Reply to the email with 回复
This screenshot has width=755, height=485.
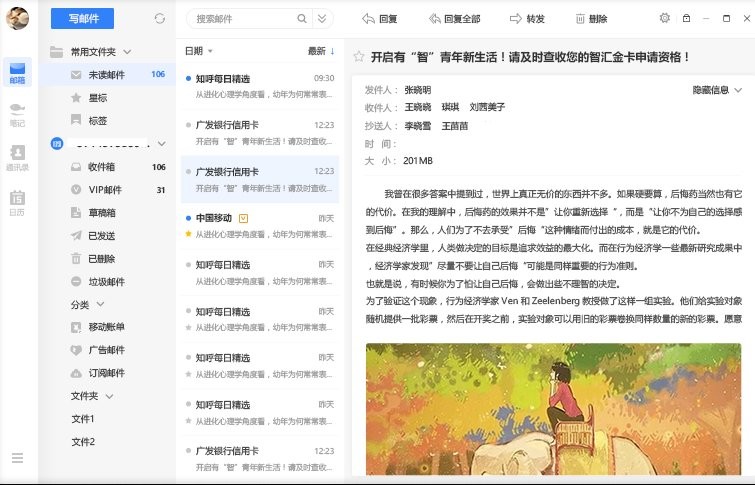(380, 19)
